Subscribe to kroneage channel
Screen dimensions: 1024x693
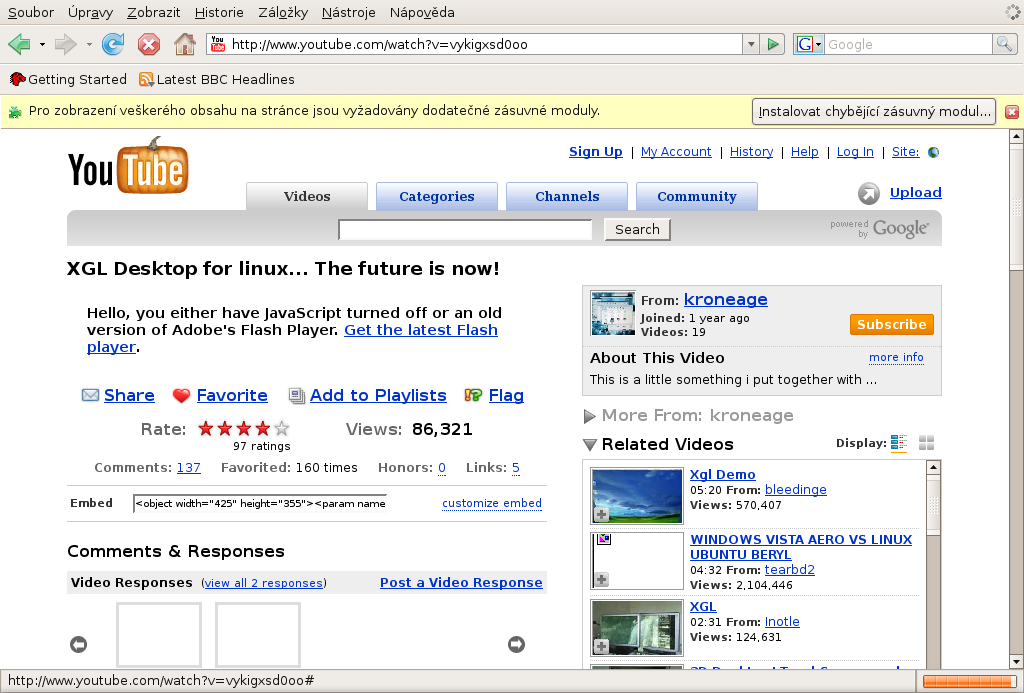(891, 325)
